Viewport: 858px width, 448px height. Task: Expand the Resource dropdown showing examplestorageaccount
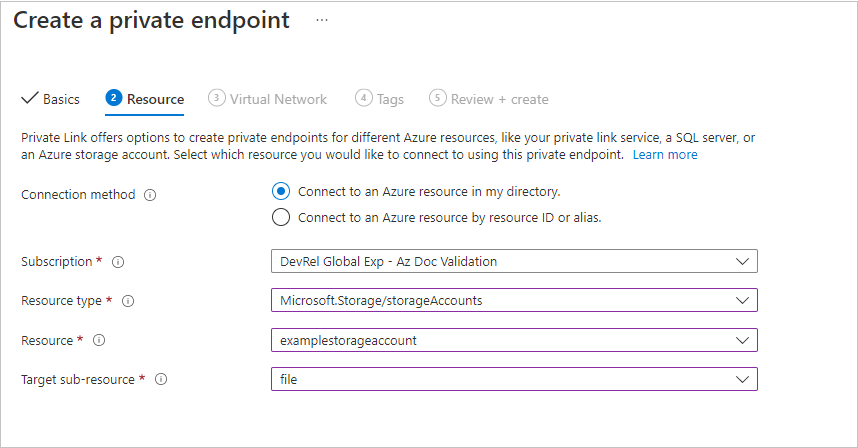tap(741, 340)
